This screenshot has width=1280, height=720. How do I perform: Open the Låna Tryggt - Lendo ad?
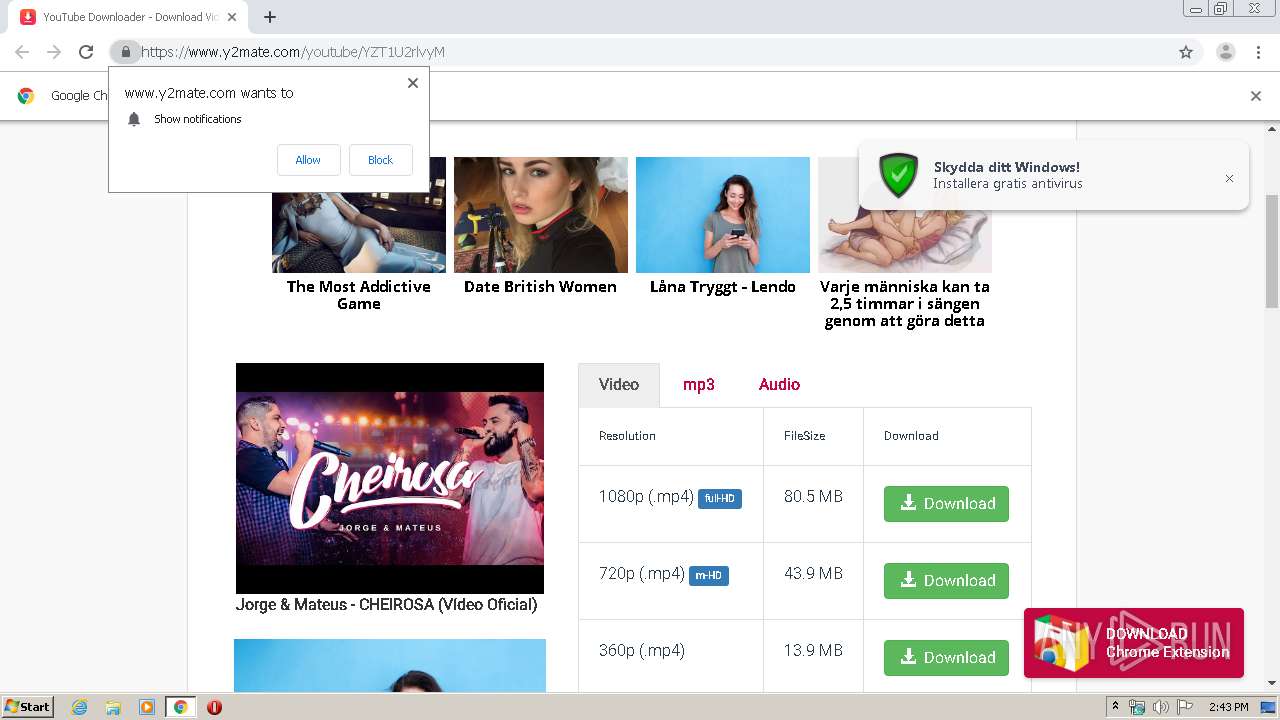click(x=723, y=287)
